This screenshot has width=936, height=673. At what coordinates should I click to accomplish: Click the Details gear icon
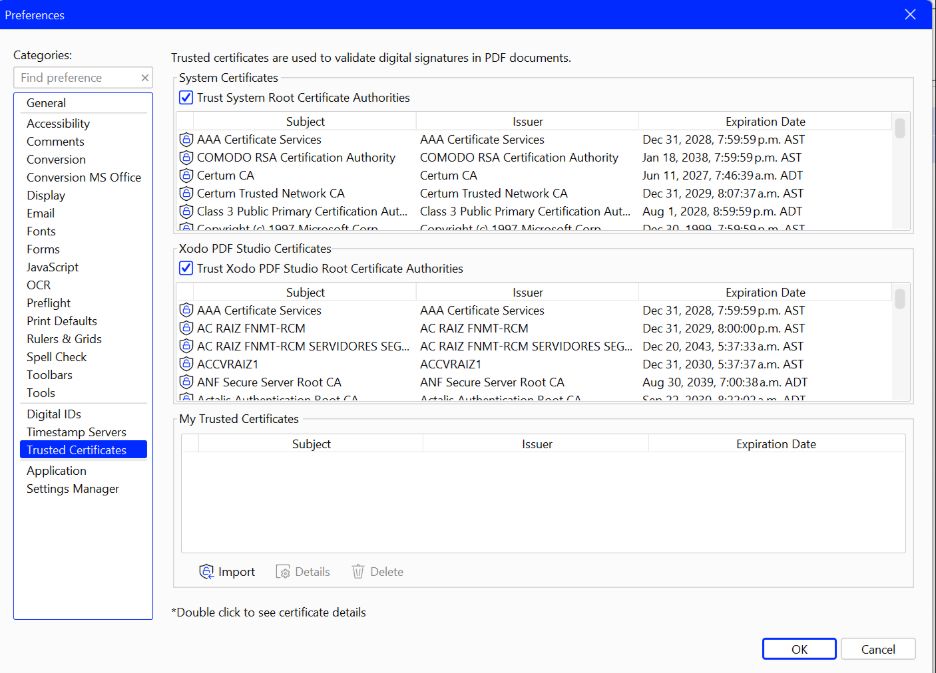tap(283, 572)
